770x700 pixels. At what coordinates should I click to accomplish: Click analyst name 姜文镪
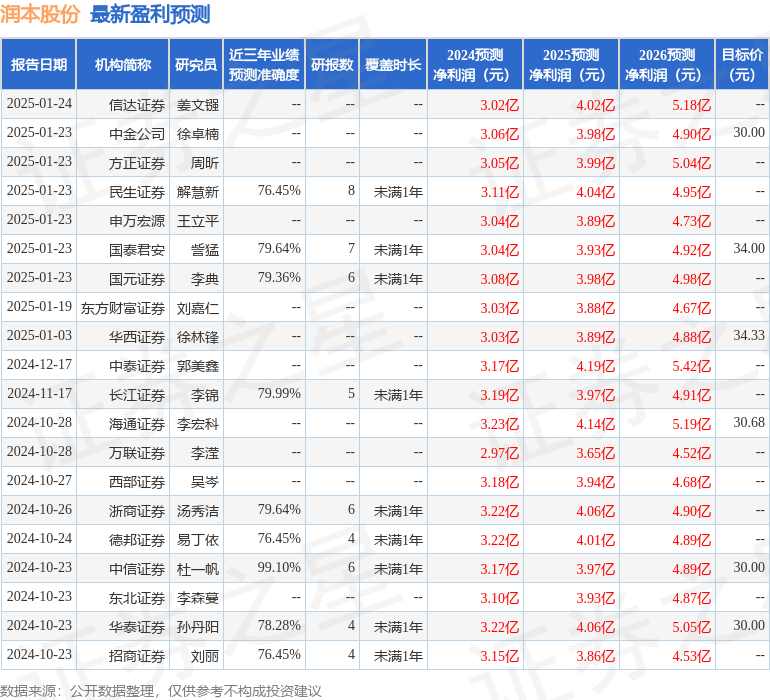point(198,105)
